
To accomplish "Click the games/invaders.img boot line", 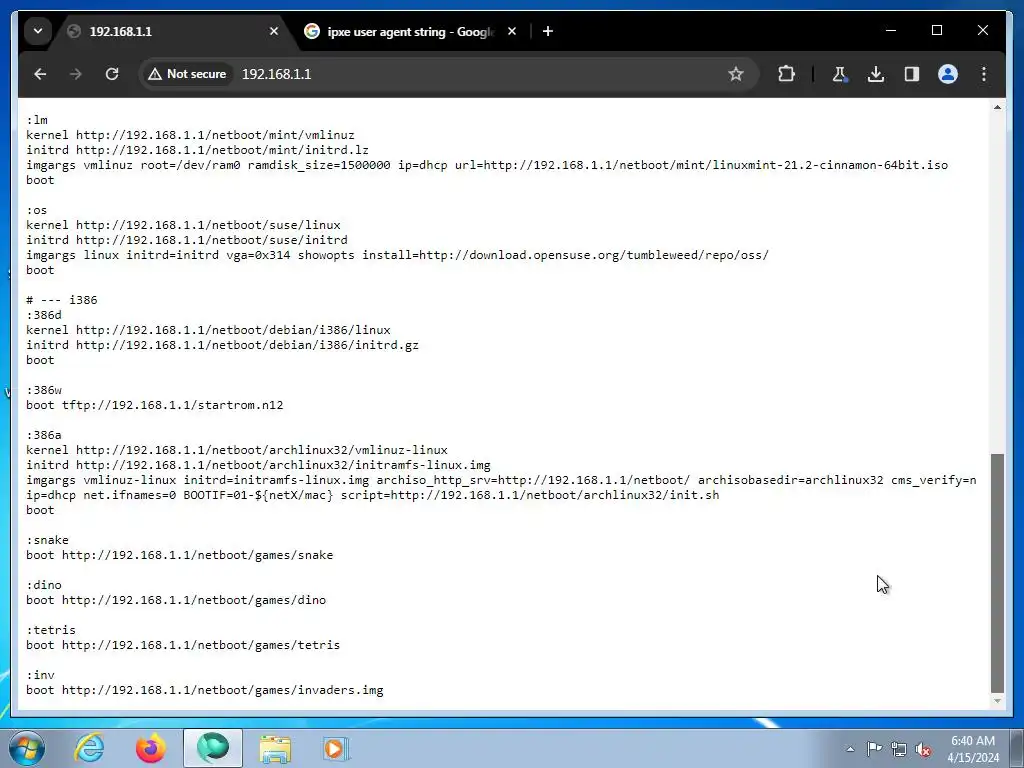I will coord(204,691).
